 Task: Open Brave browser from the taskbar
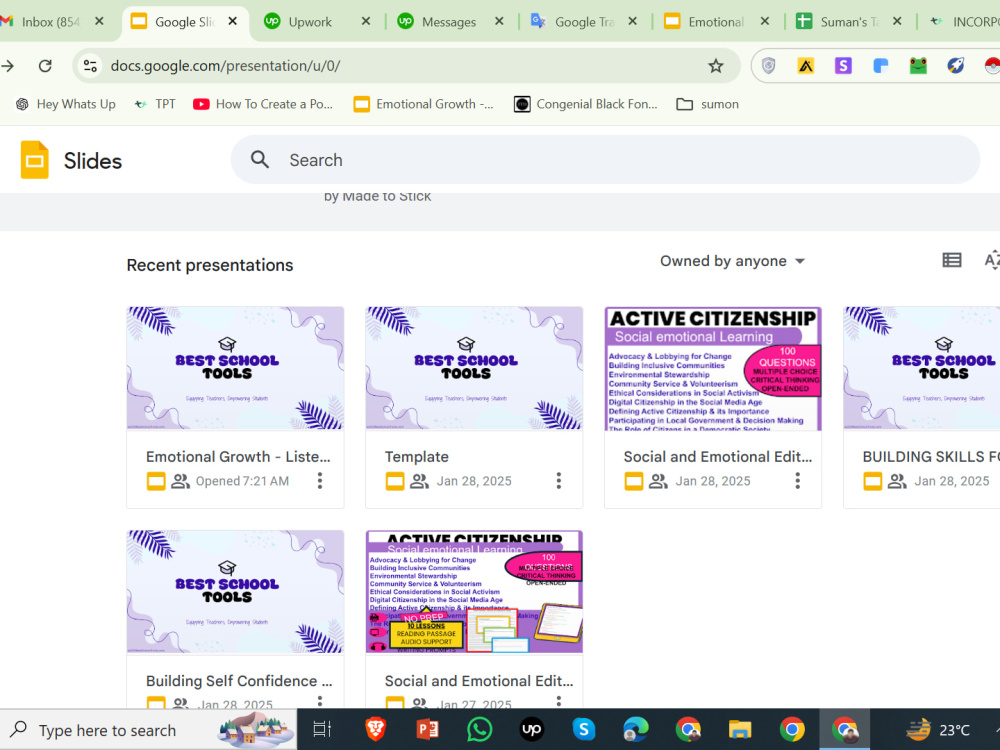[375, 729]
